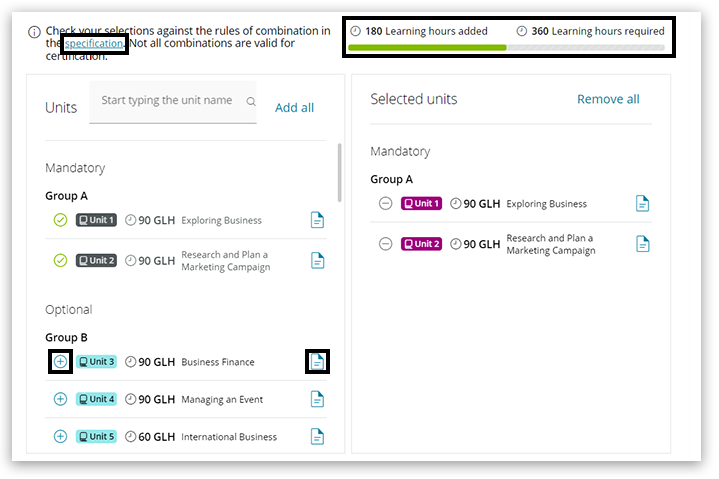Add Unit 3 Business Finance with plus icon
Viewport: 719px width, 479px height.
click(60, 362)
